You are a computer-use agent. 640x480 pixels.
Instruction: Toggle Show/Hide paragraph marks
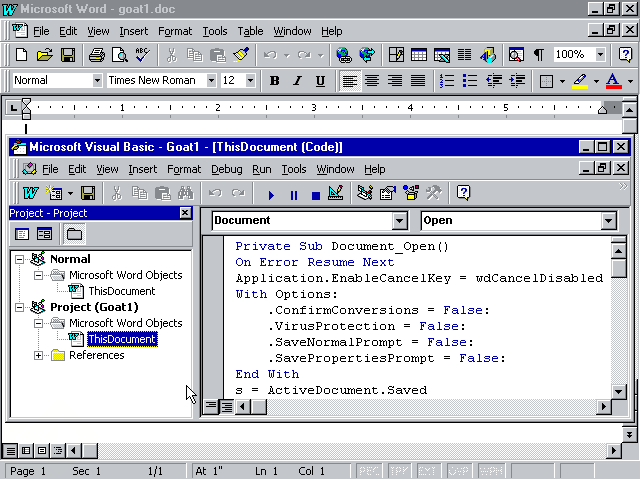point(539,55)
